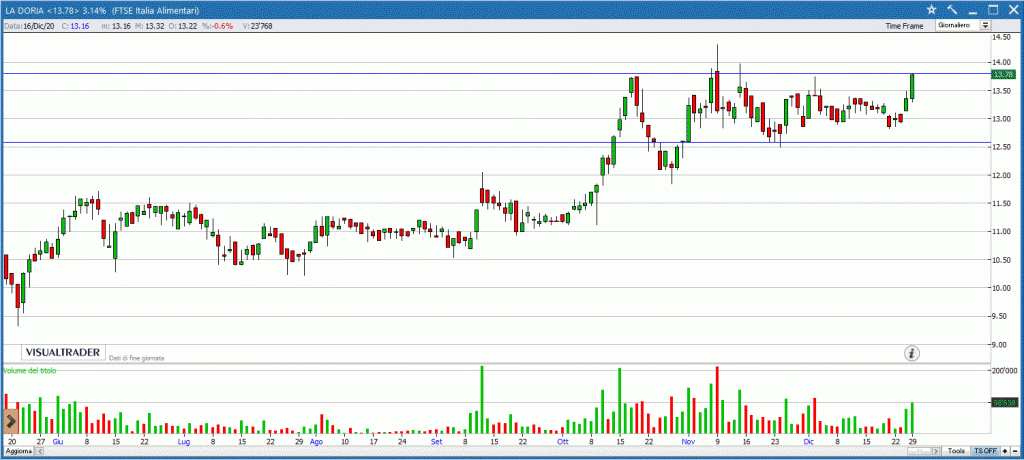The image size is (1024, 460).
Task: Zoom in with the plus button
Action: [1005, 451]
